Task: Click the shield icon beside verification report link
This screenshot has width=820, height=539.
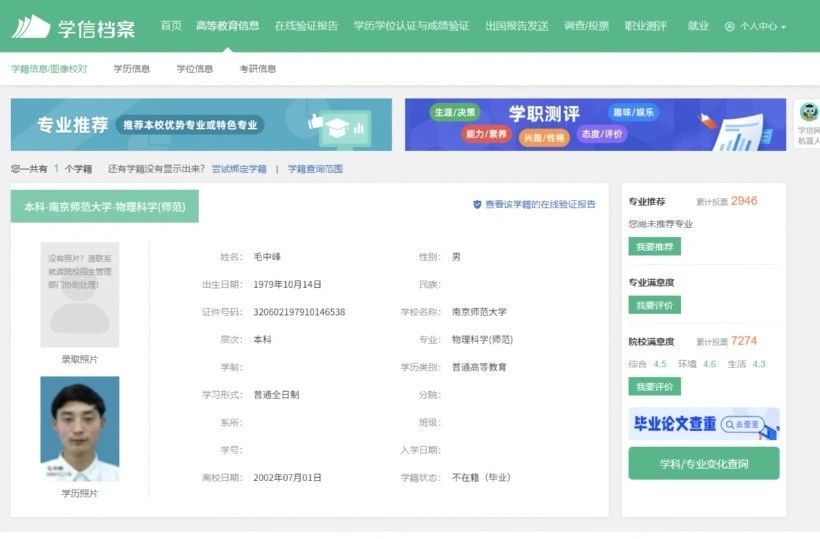Action: [477, 204]
